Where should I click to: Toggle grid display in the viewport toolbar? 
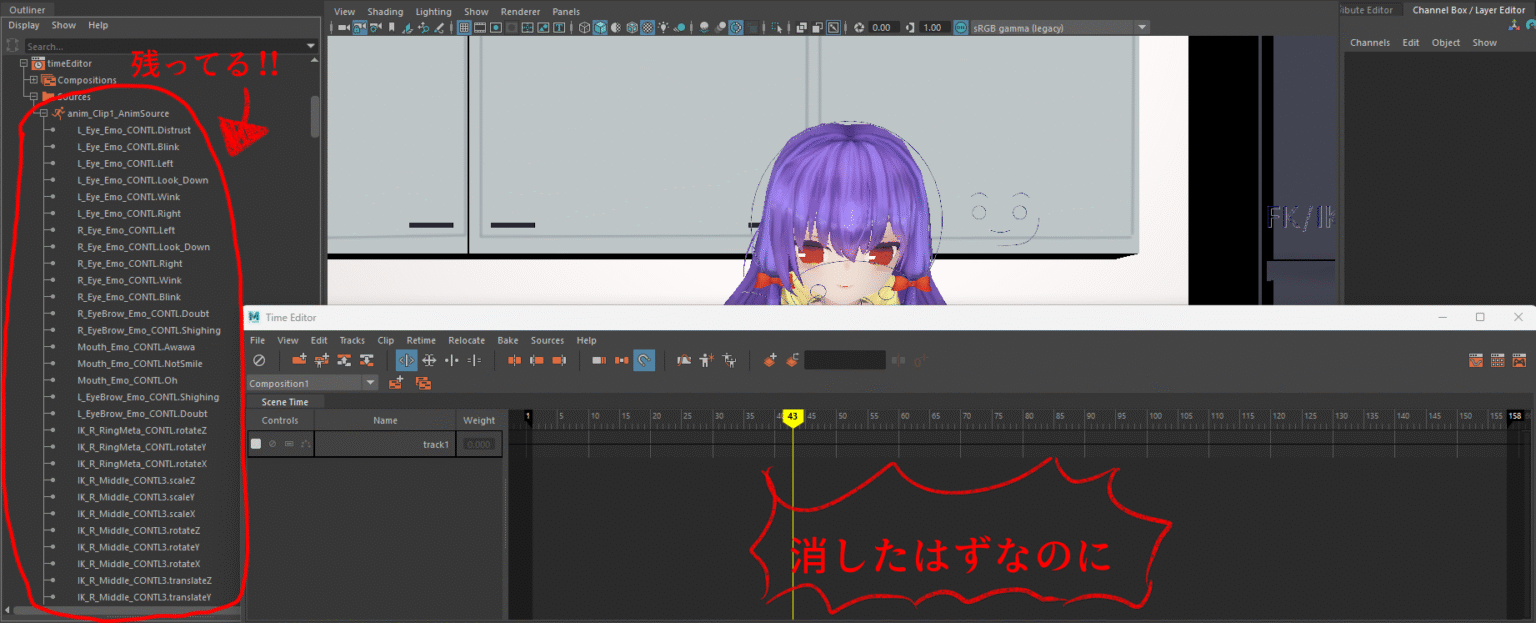(x=464, y=28)
